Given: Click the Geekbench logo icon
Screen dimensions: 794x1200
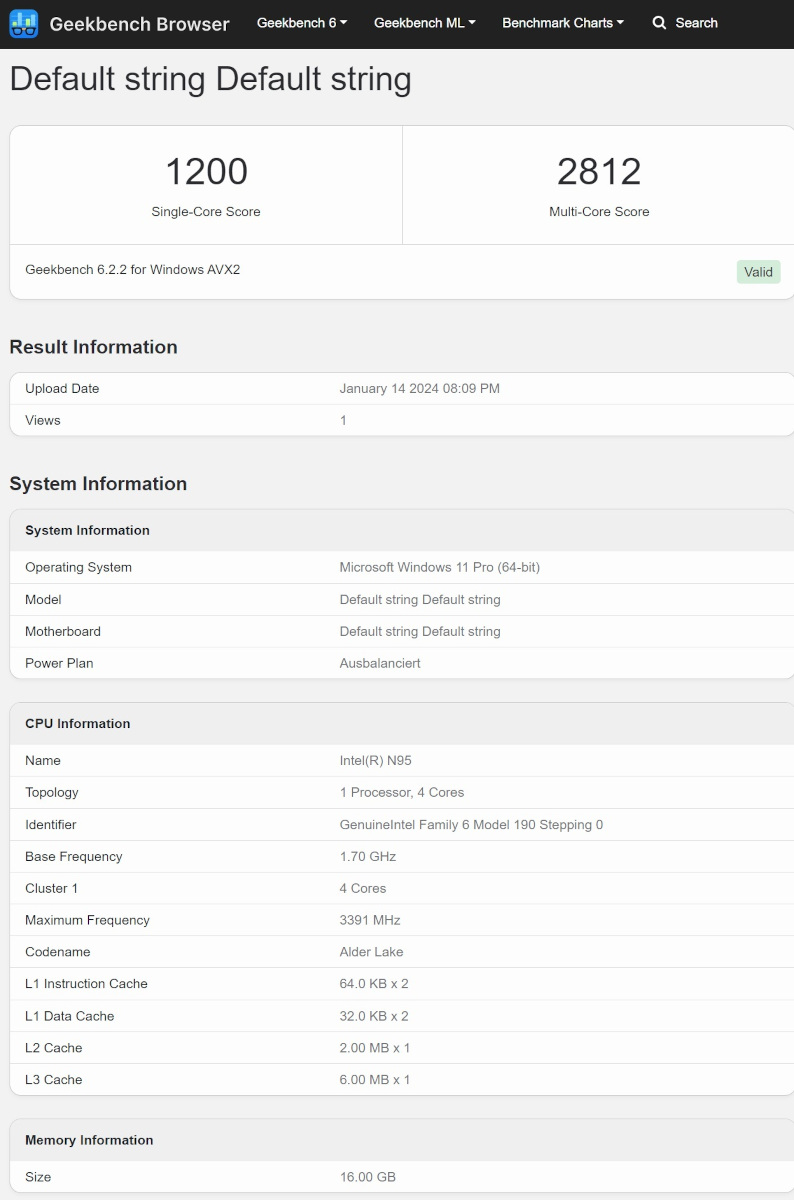Looking at the screenshot, I should [x=24, y=23].
